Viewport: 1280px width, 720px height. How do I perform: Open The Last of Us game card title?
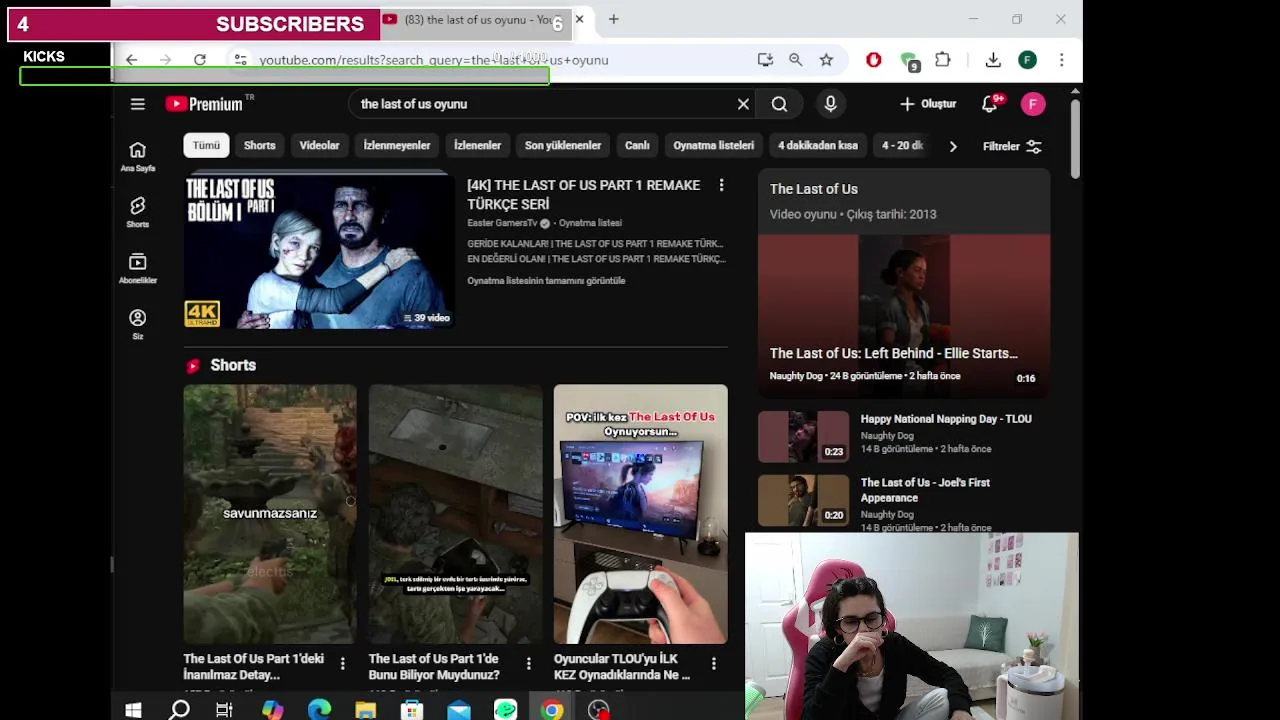click(x=814, y=189)
